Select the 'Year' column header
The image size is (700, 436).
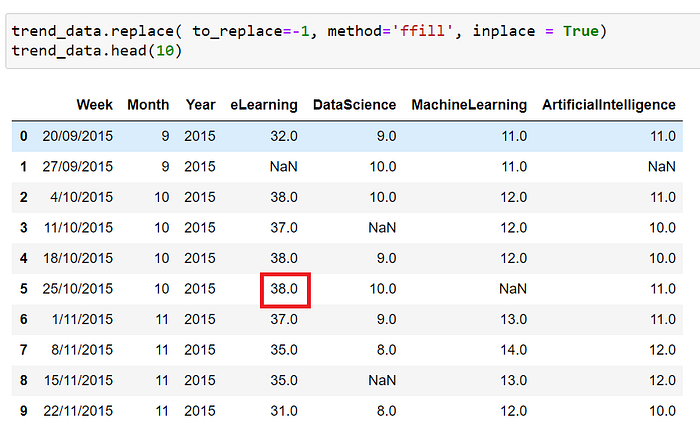[200, 105]
